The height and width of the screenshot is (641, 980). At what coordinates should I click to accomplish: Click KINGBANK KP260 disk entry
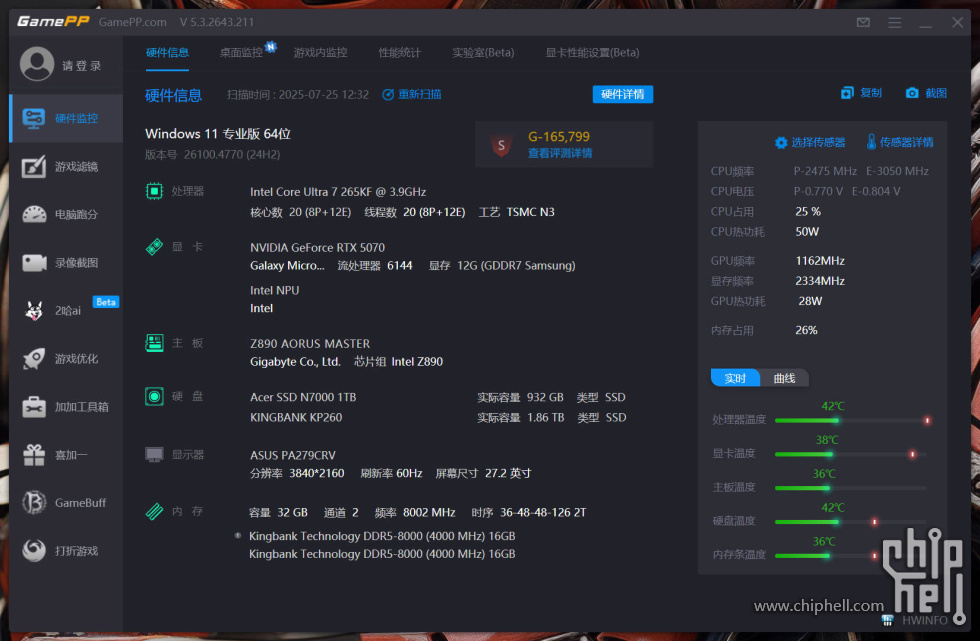tap(296, 417)
